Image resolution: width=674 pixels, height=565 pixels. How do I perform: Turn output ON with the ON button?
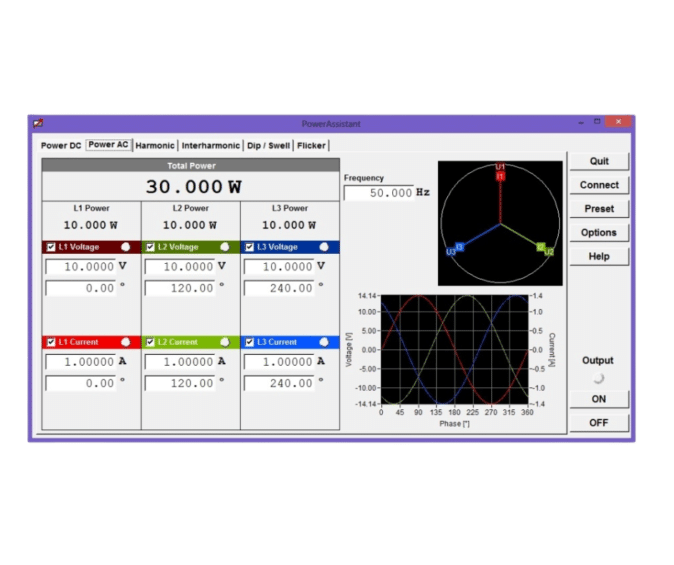point(598,399)
